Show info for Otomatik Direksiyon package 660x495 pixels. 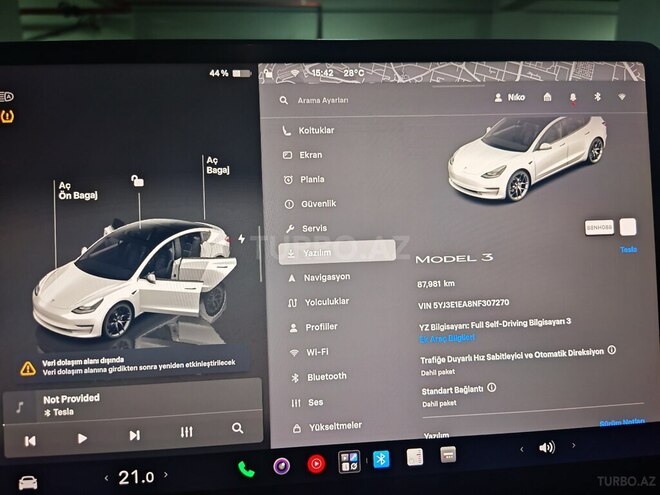pos(612,350)
